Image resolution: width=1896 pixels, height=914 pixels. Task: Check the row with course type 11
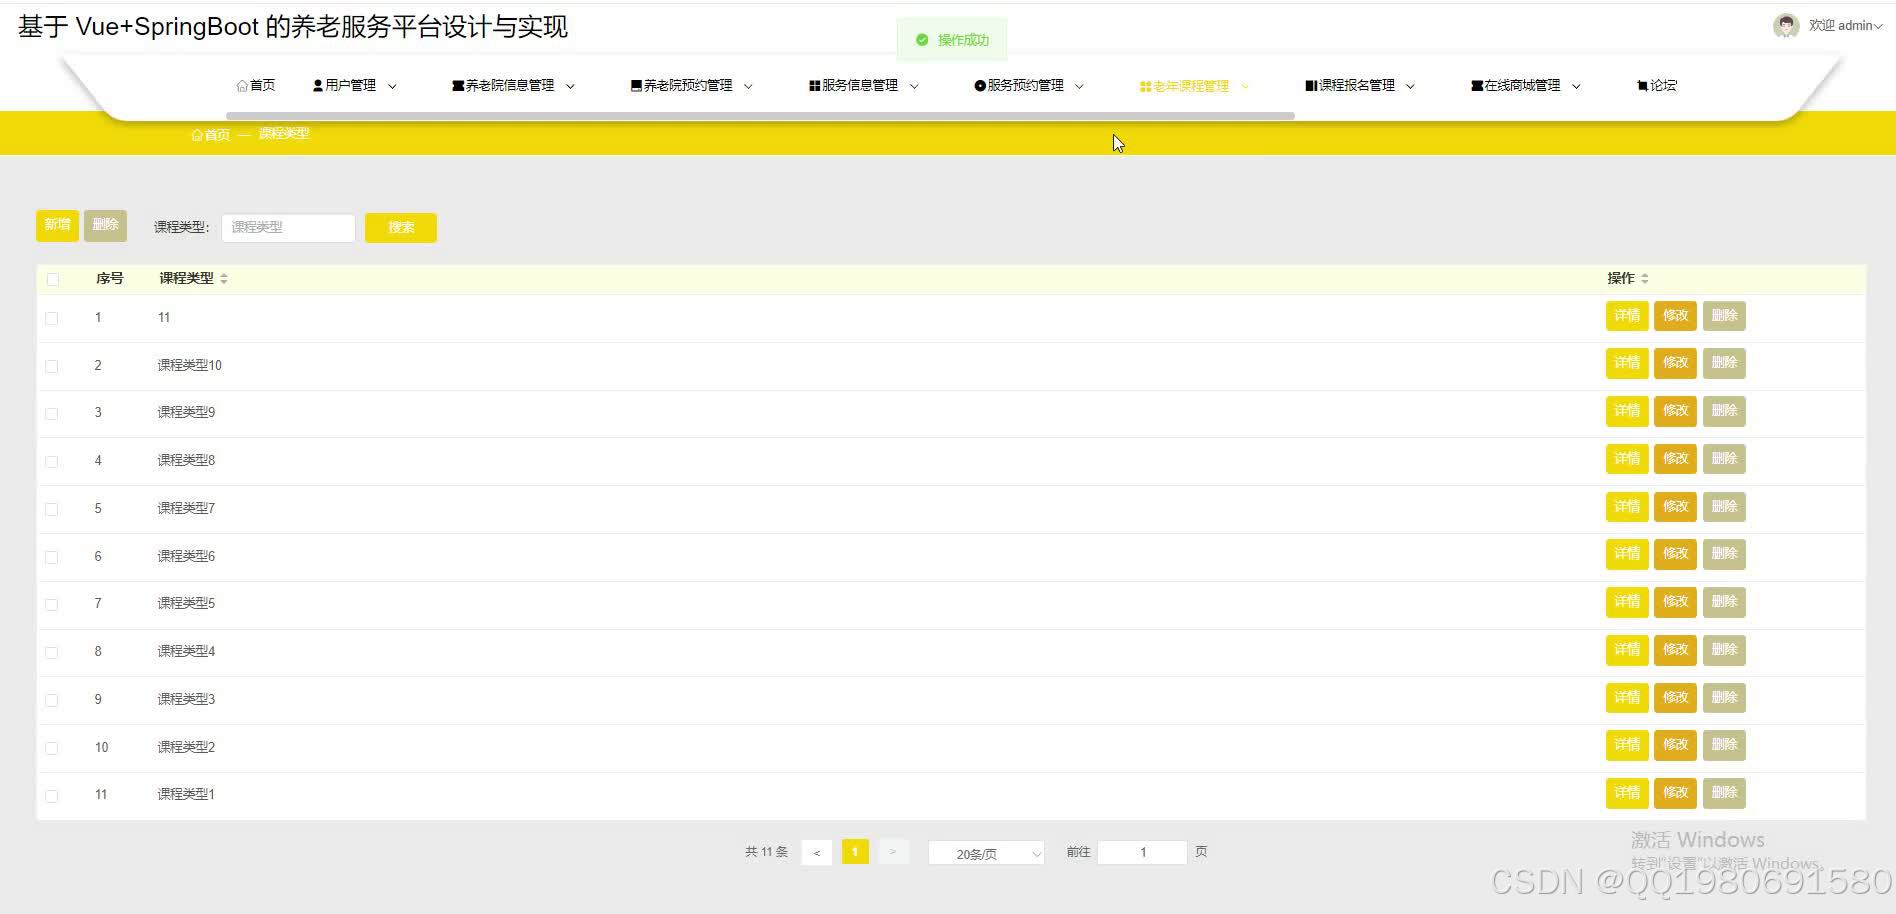point(52,319)
